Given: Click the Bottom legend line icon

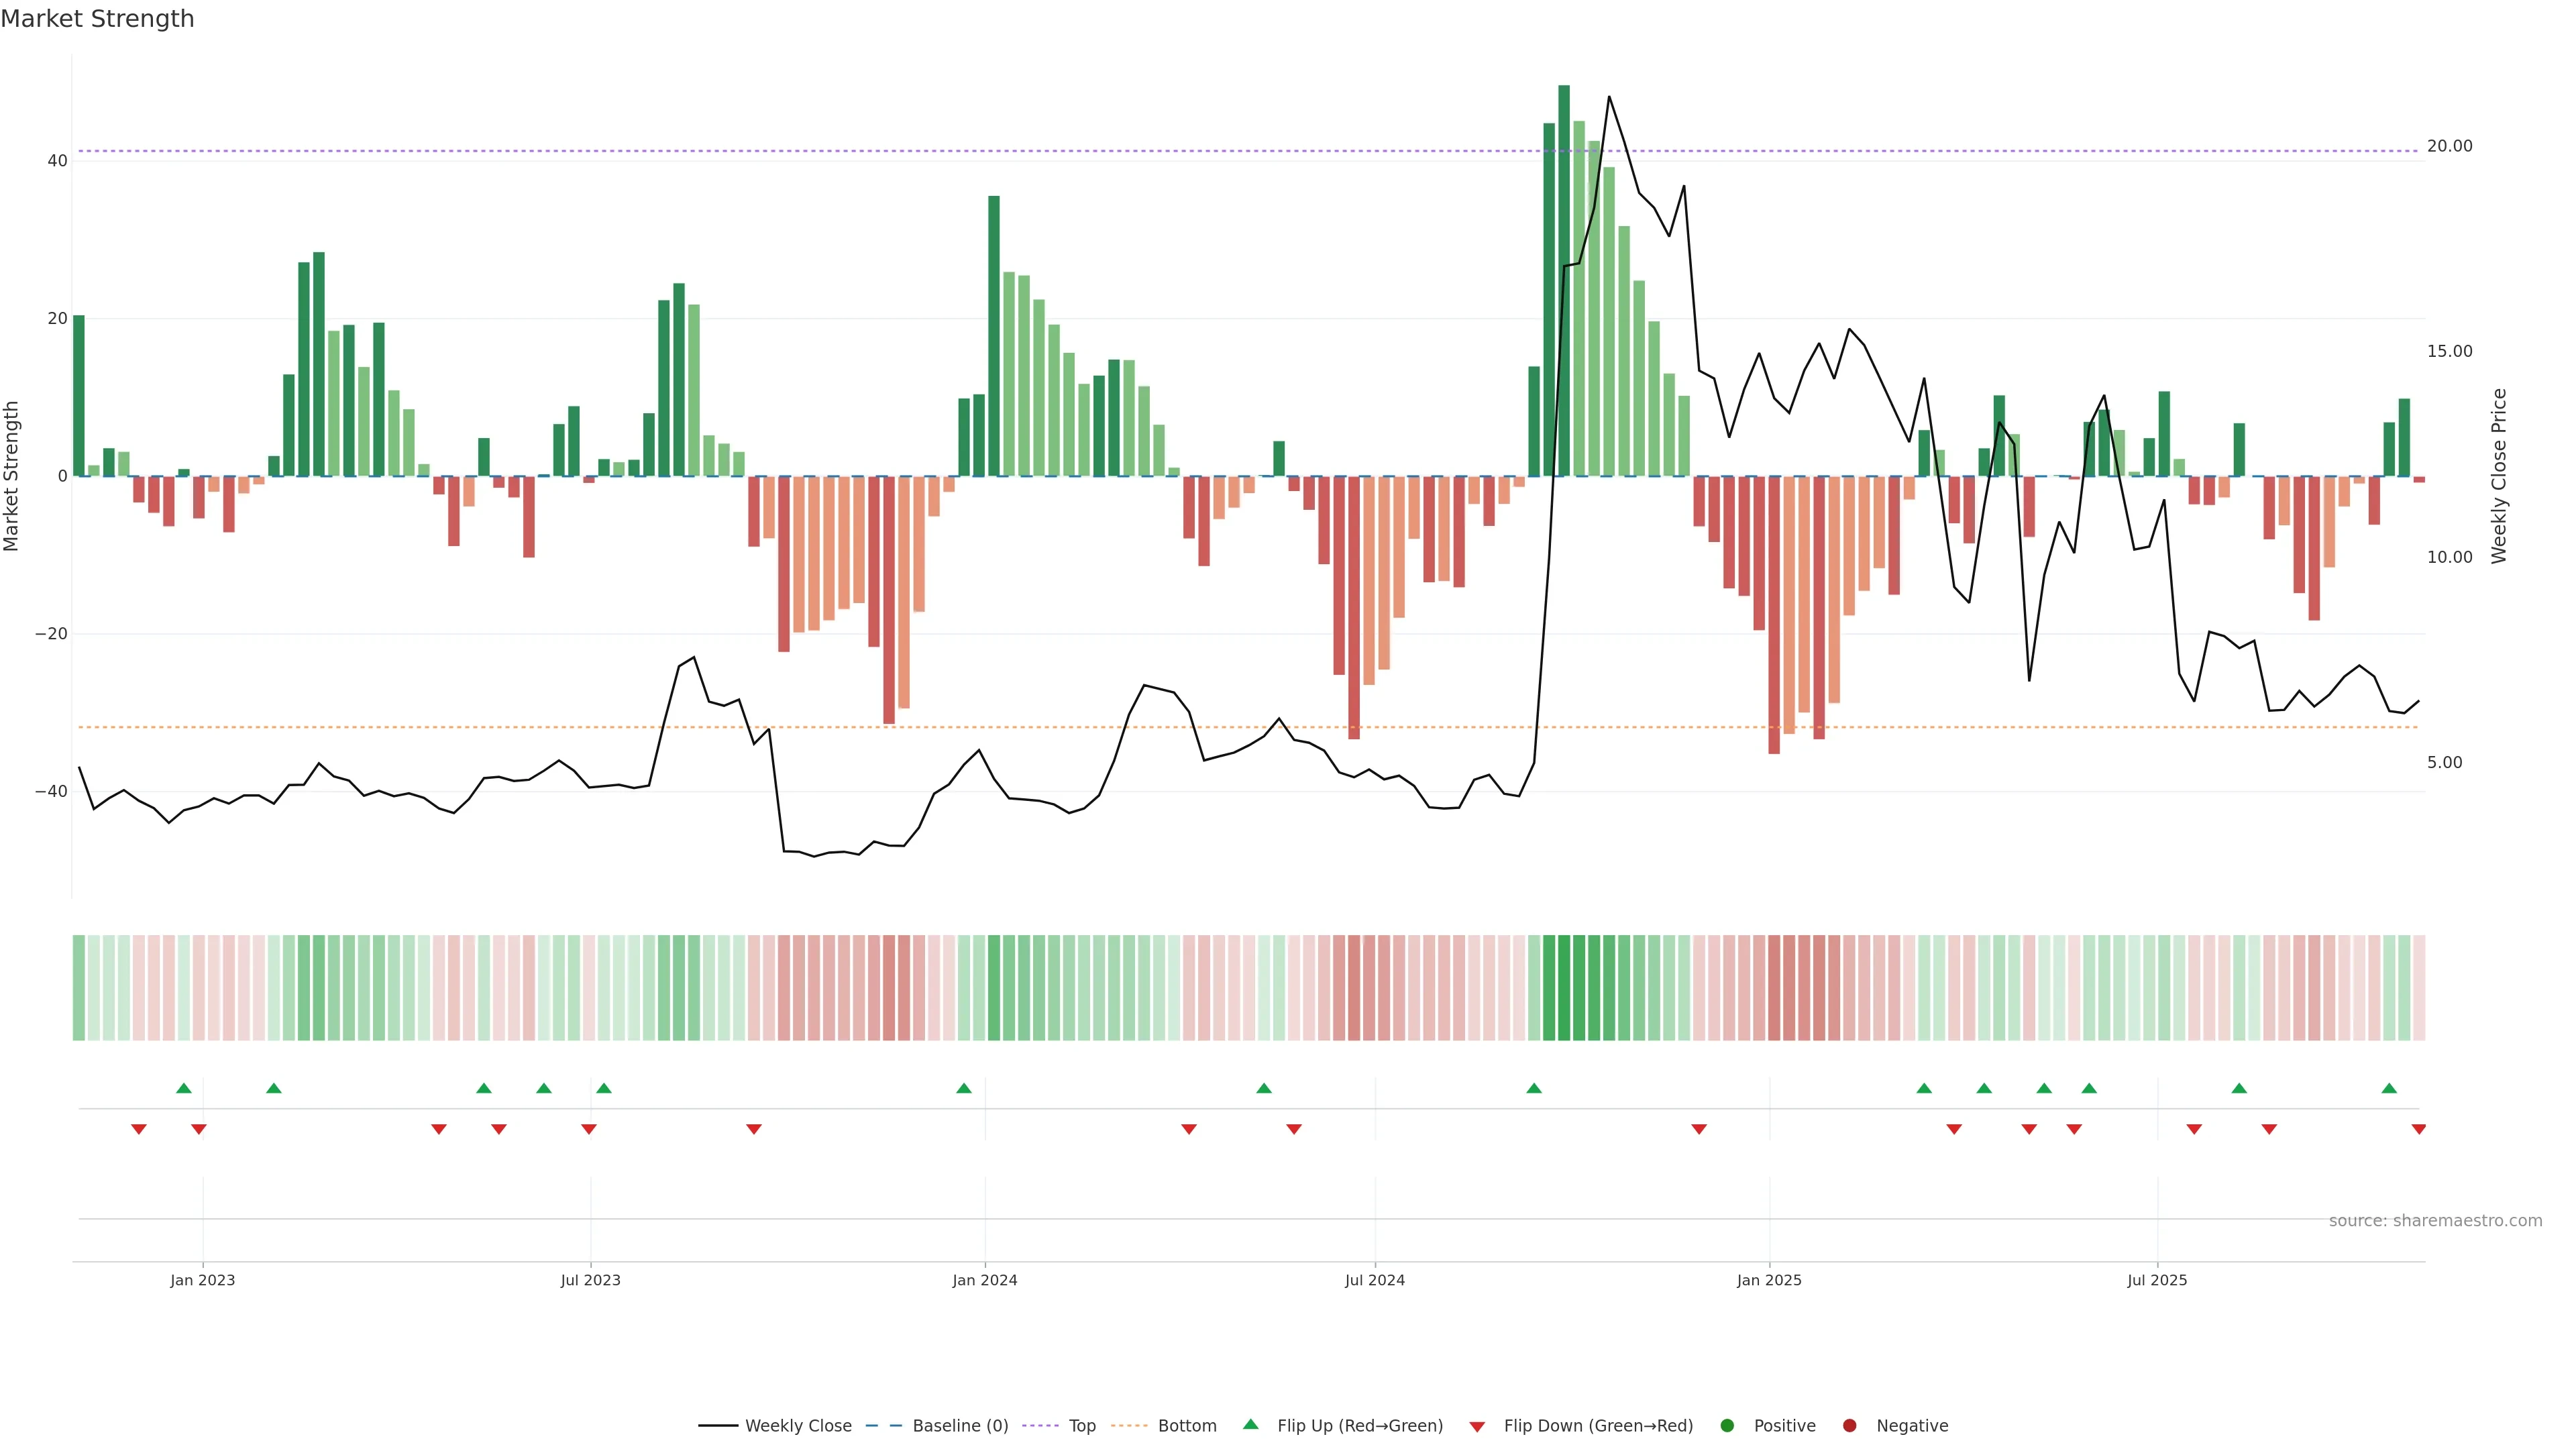Looking at the screenshot, I should click(x=1129, y=1426).
